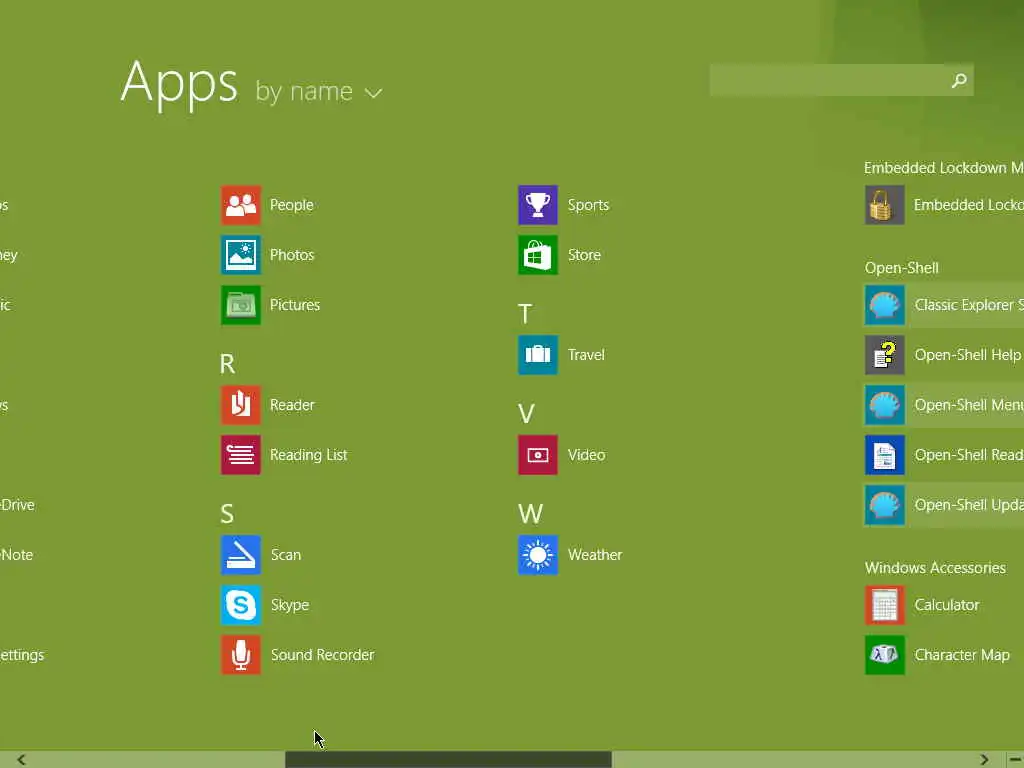1024x768 pixels.
Task: Jump to the V letter group header
Action: click(x=526, y=414)
